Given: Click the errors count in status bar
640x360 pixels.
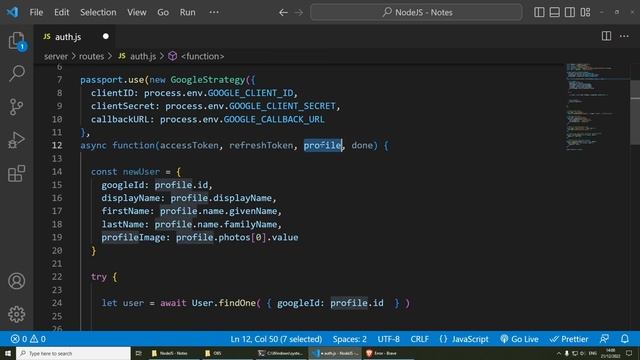Looking at the screenshot, I should (19, 339).
